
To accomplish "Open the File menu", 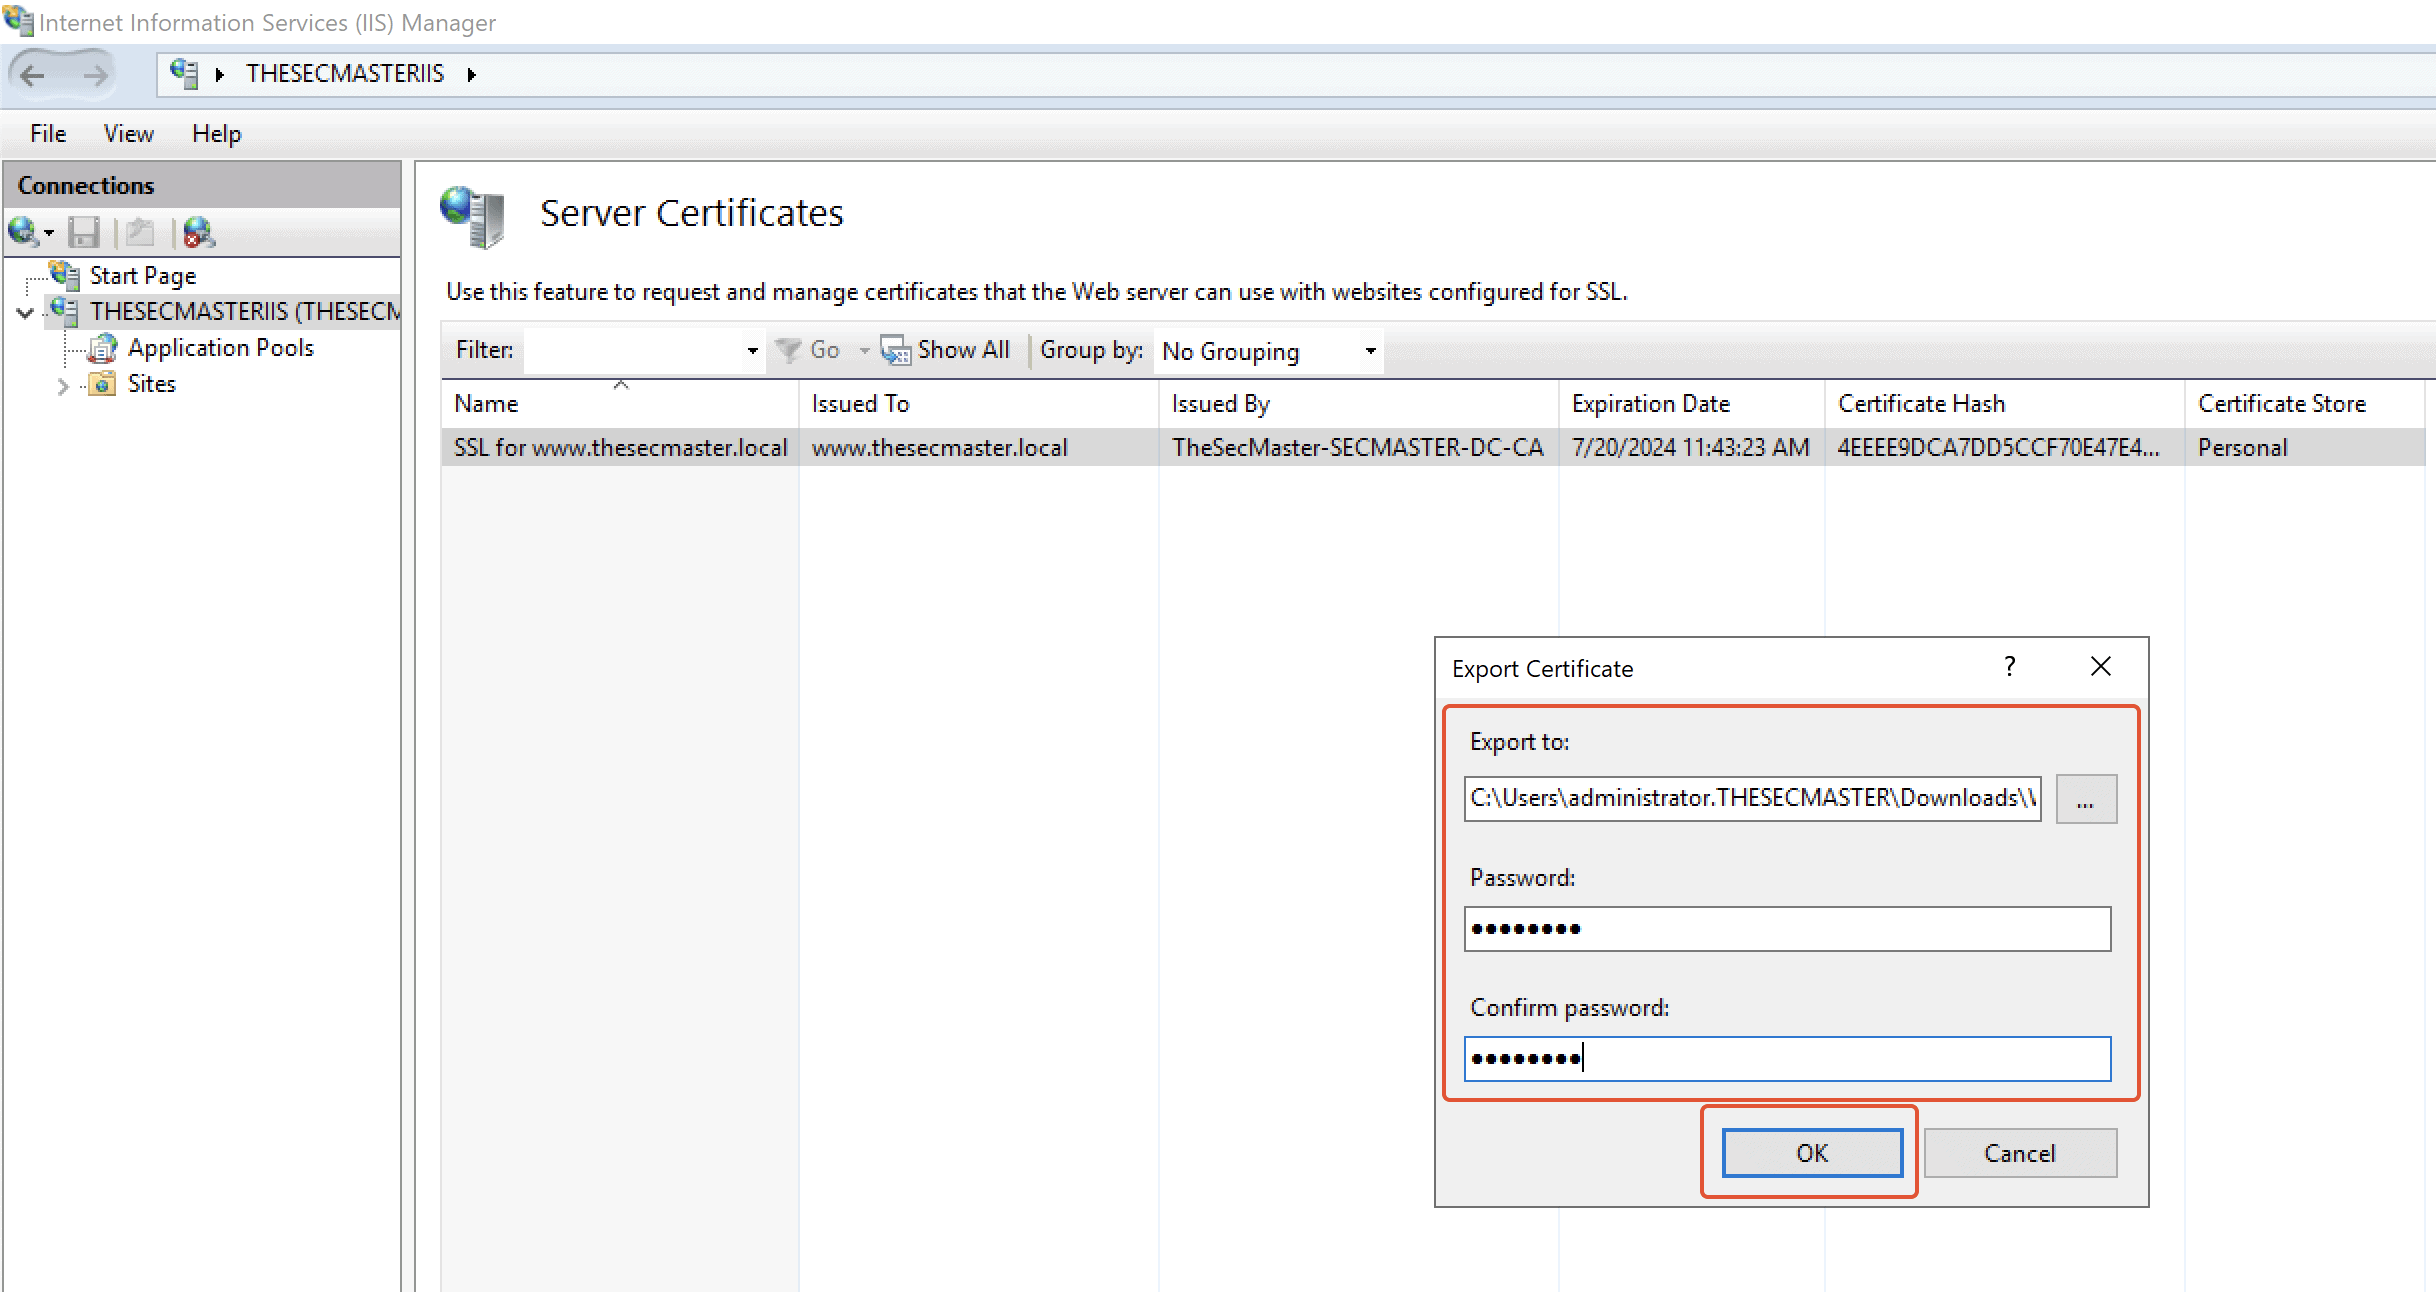I will point(48,134).
